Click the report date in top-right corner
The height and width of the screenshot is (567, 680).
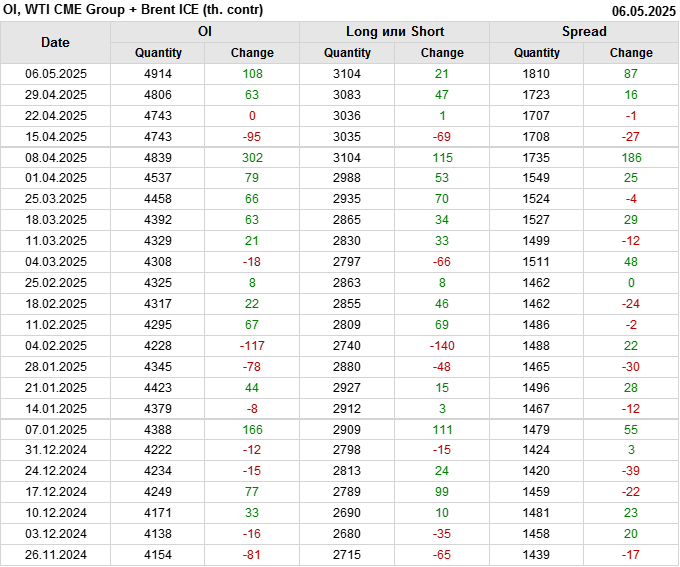tap(643, 12)
